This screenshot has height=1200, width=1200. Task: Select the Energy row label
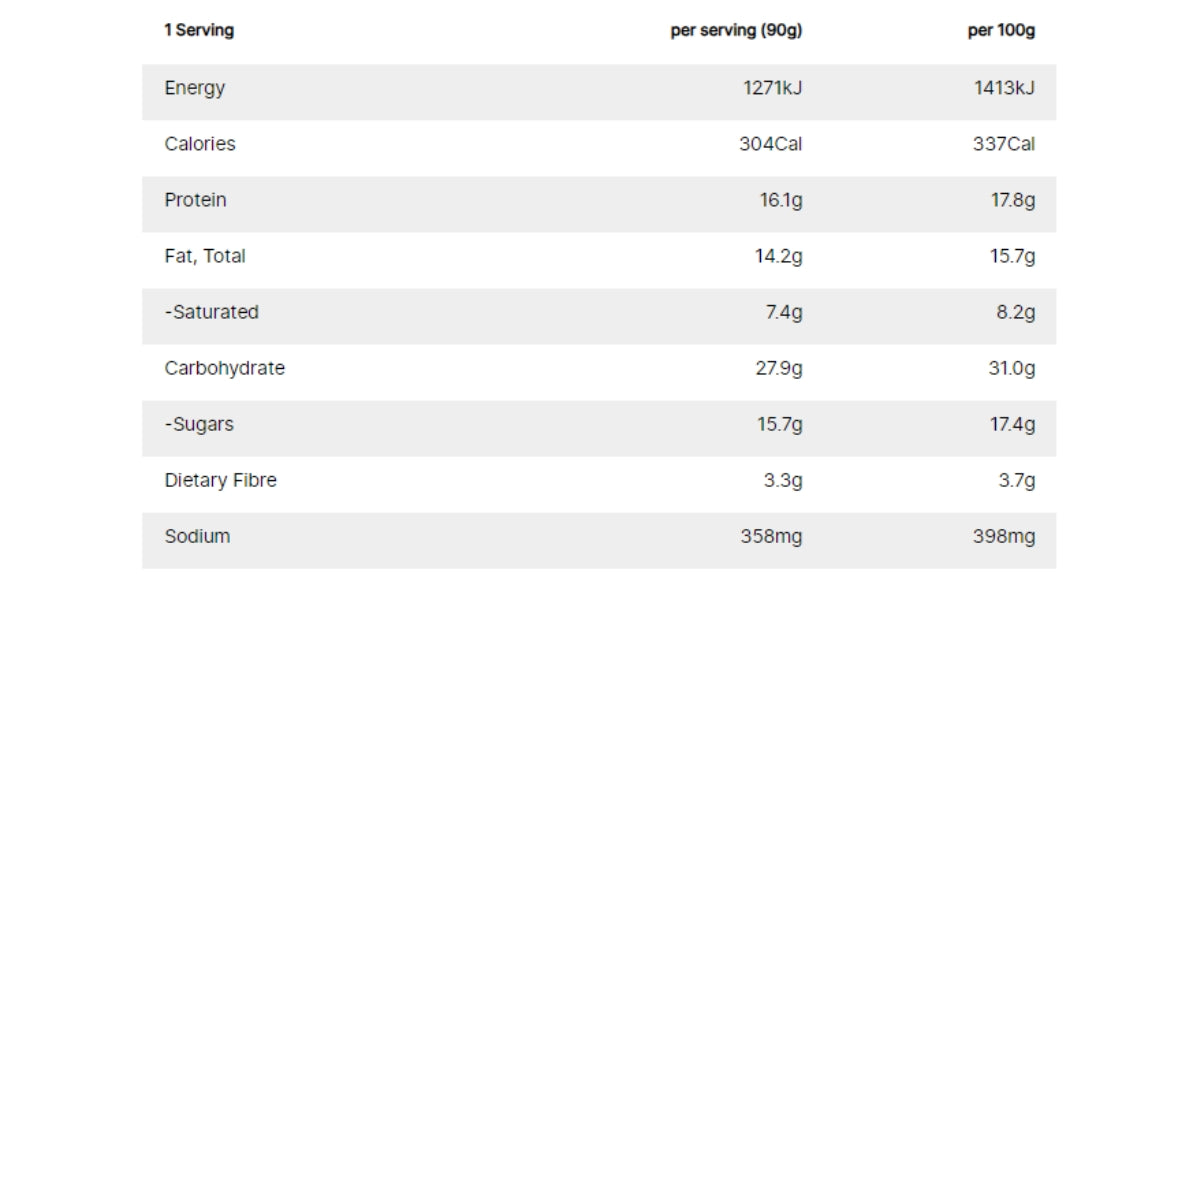point(195,88)
